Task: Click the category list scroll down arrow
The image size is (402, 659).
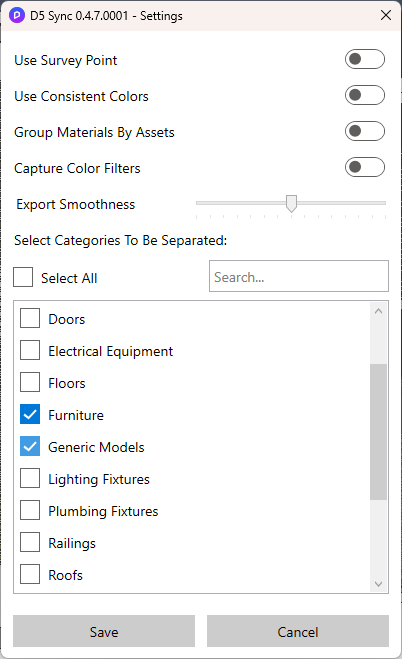Action: (378, 584)
